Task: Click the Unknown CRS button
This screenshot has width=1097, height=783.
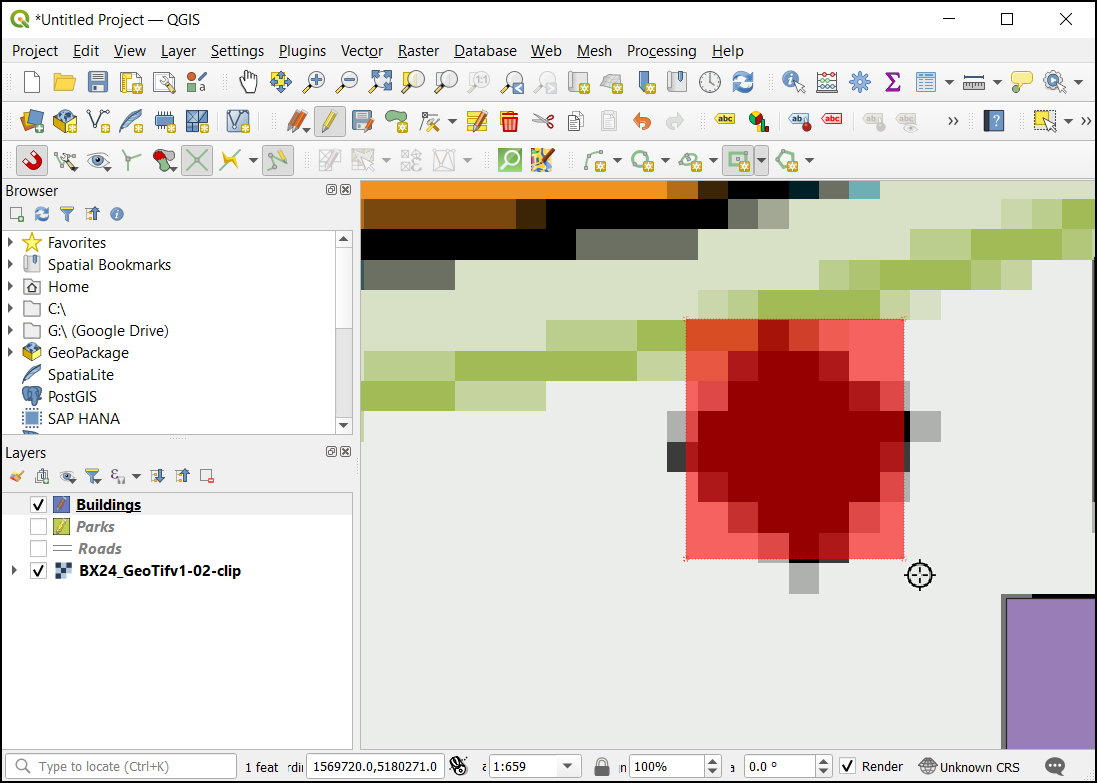Action: point(969,767)
